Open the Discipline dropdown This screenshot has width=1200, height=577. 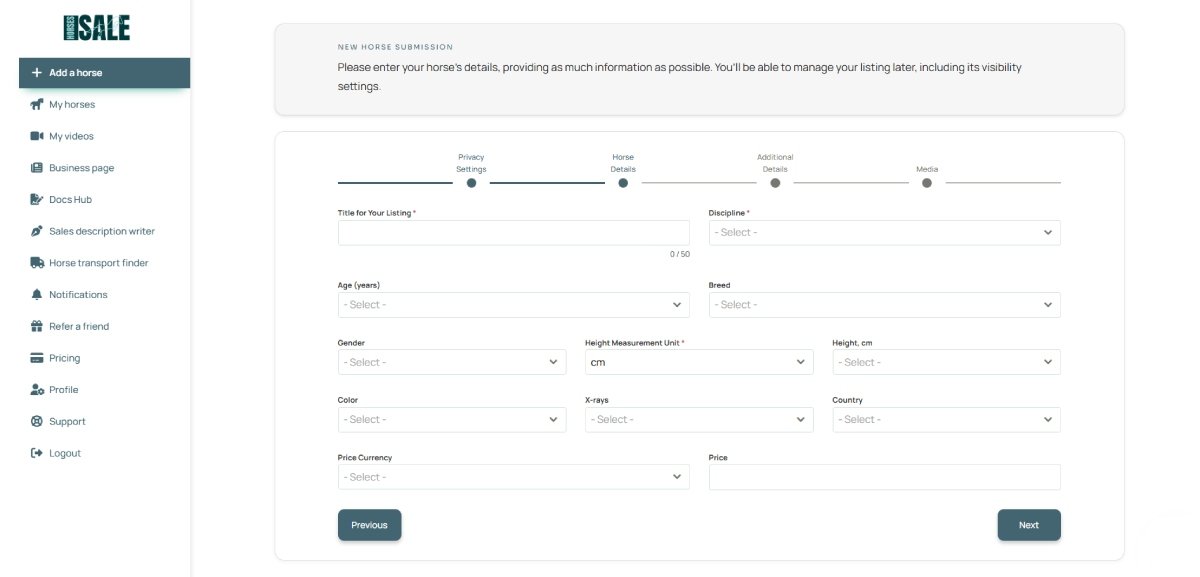[x=884, y=233]
